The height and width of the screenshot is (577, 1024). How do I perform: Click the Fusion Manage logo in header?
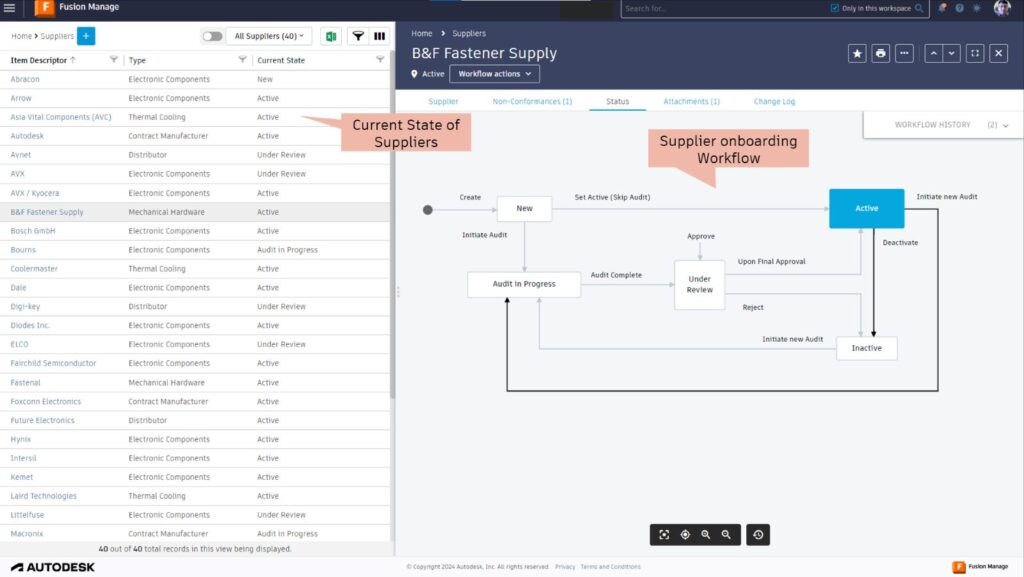(44, 8)
